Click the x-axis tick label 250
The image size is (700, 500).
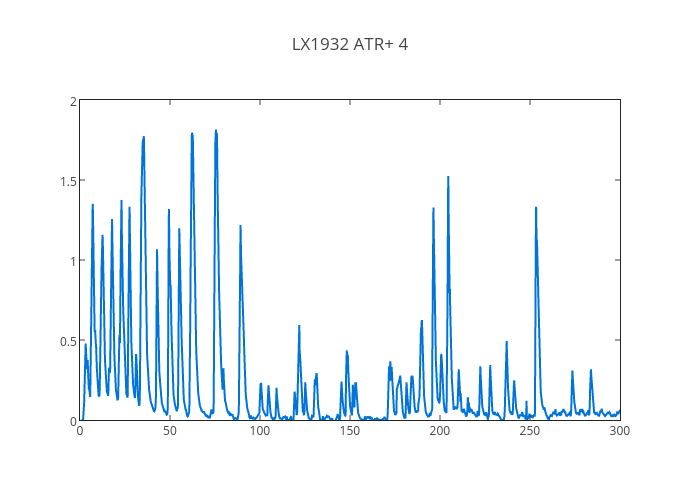tap(530, 431)
